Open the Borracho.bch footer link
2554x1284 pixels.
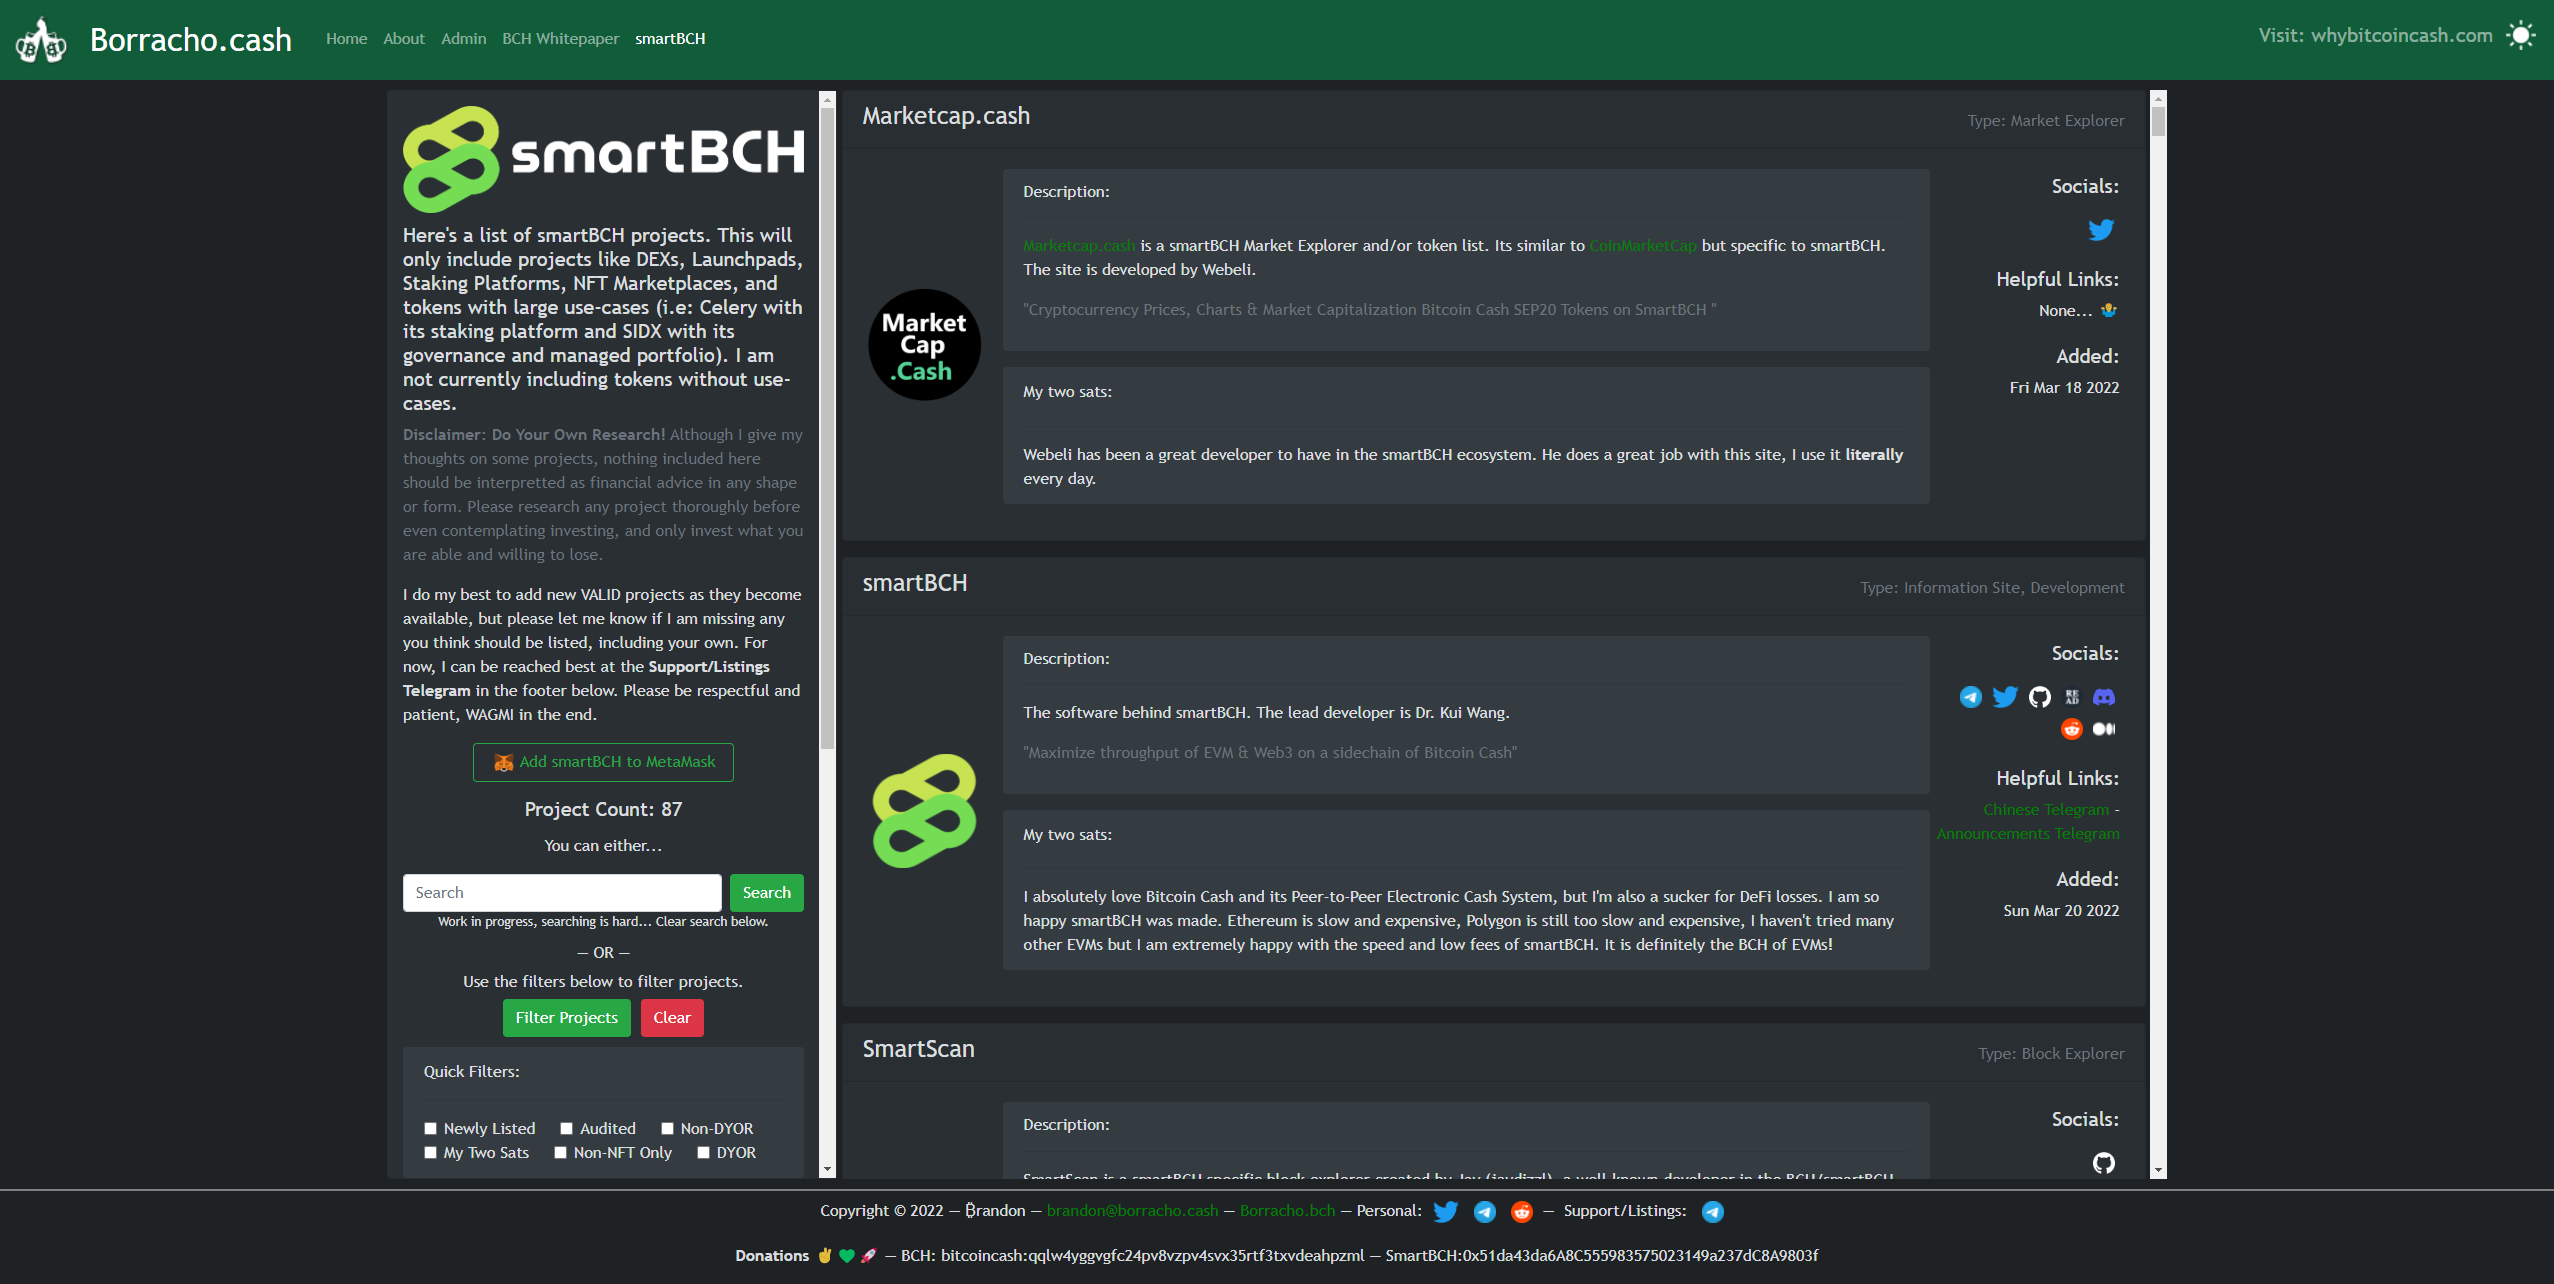[x=1288, y=1211]
